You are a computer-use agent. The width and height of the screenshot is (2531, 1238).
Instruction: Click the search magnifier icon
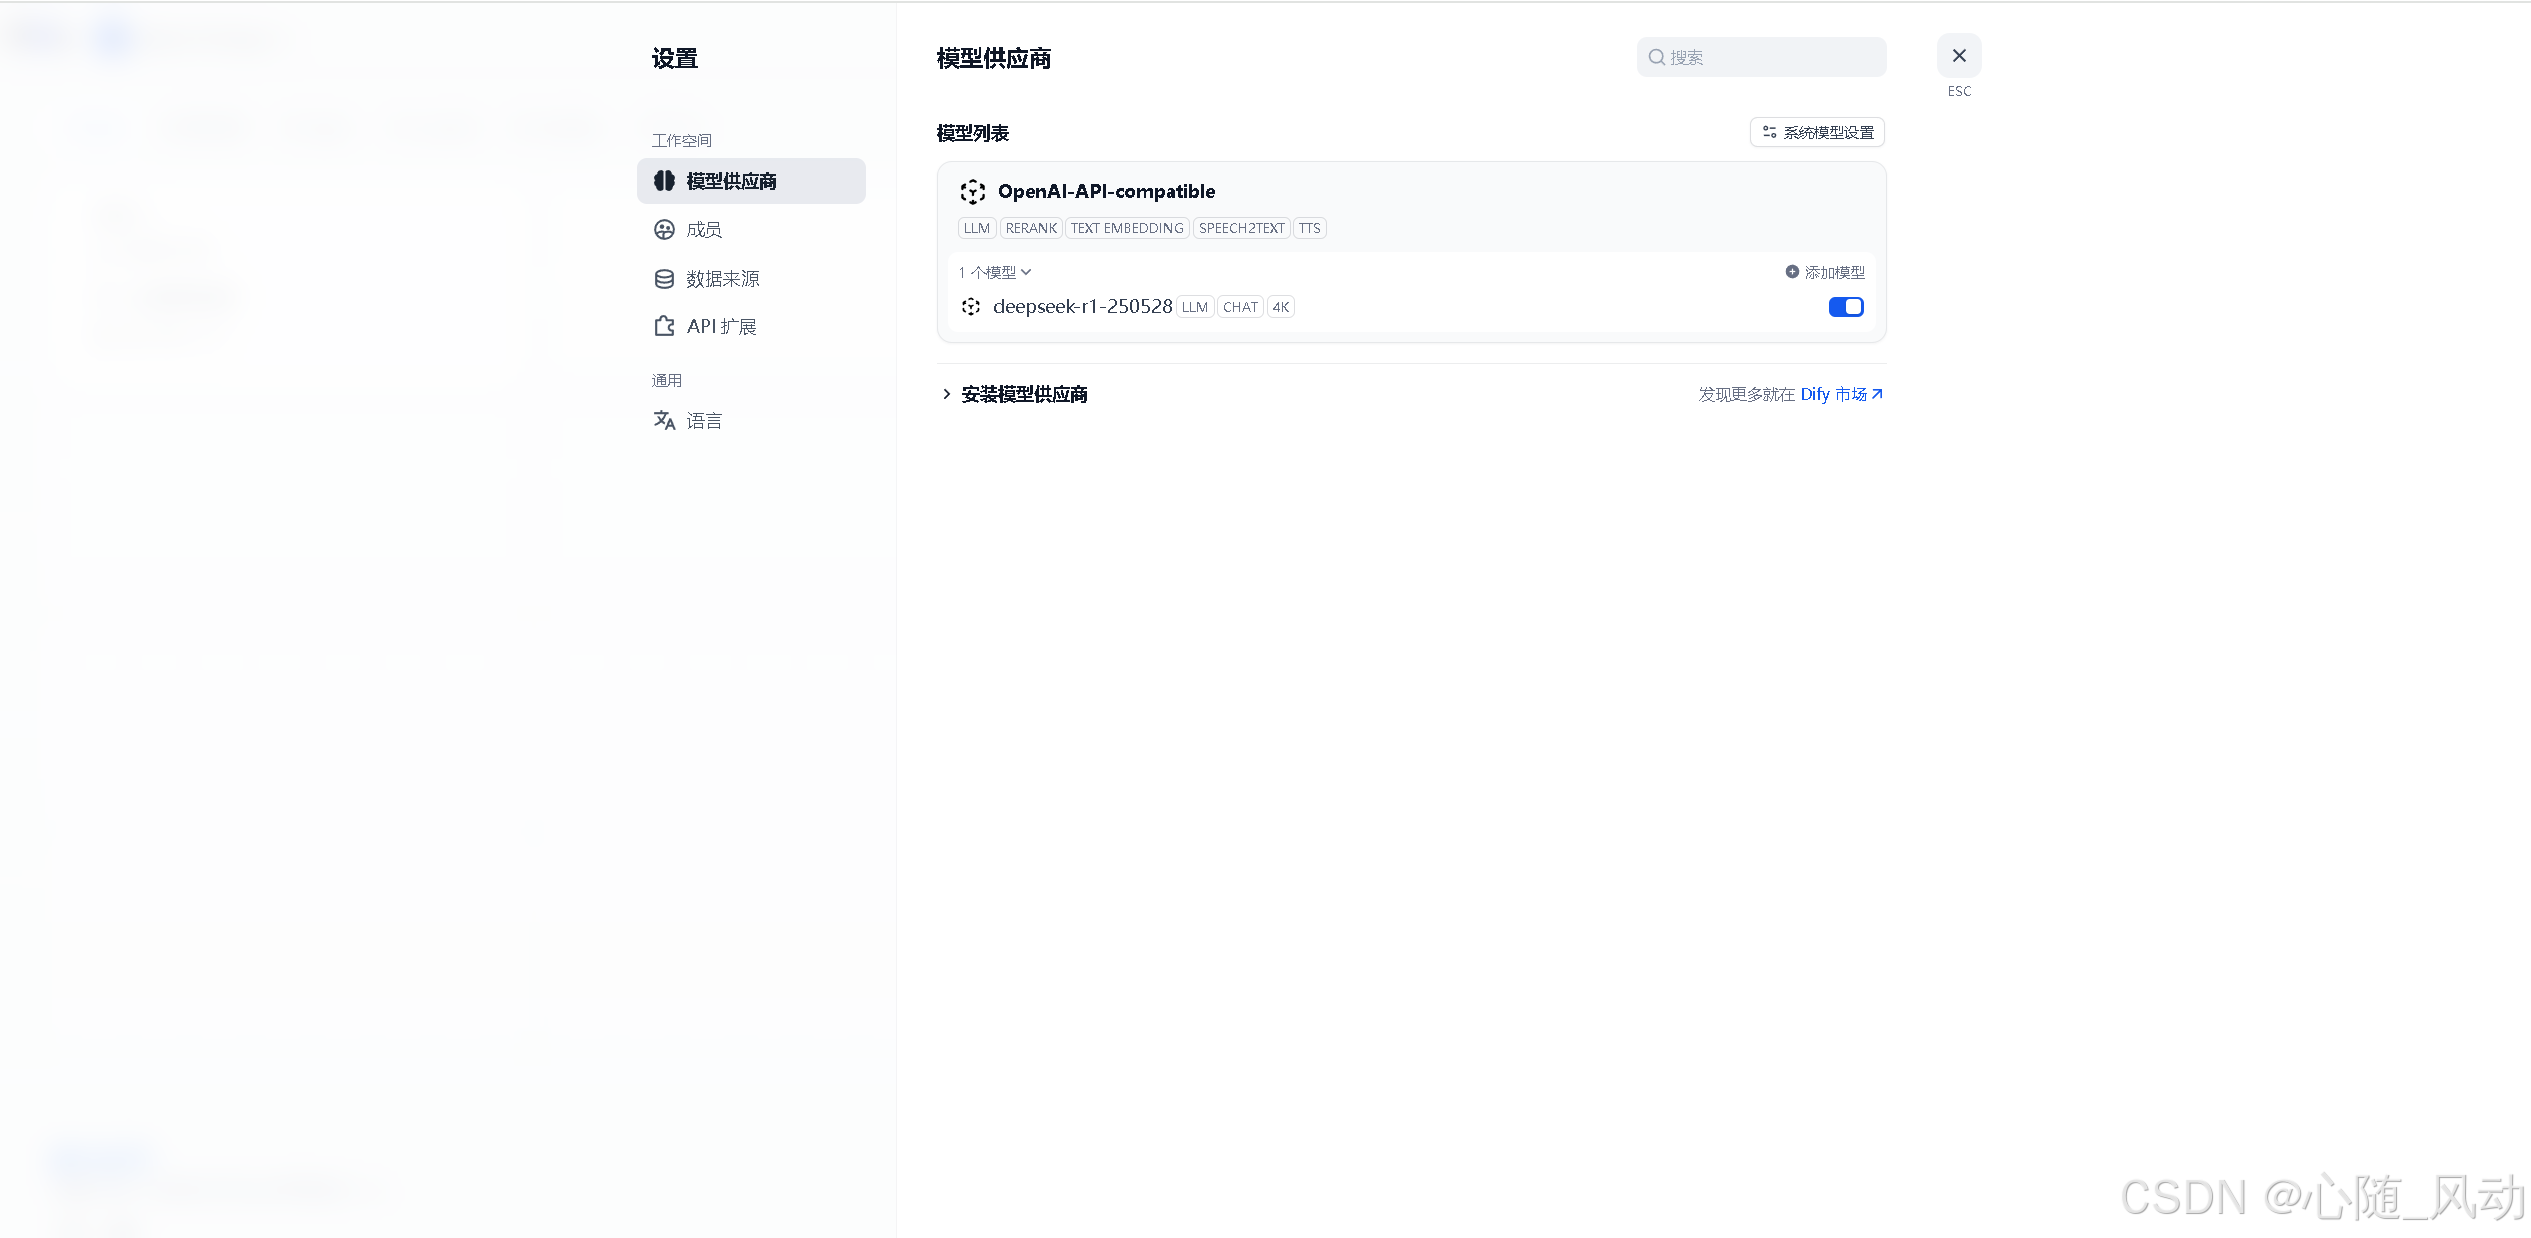[1657, 58]
